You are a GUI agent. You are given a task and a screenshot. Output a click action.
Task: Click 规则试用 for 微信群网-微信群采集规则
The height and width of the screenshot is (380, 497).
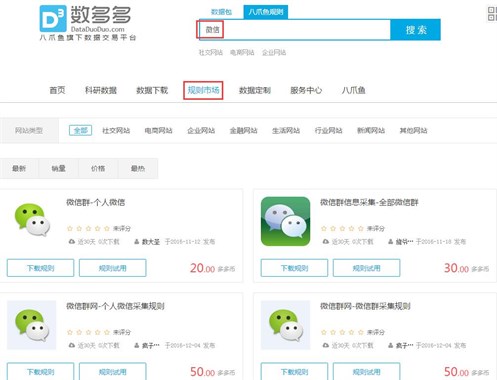point(367,371)
